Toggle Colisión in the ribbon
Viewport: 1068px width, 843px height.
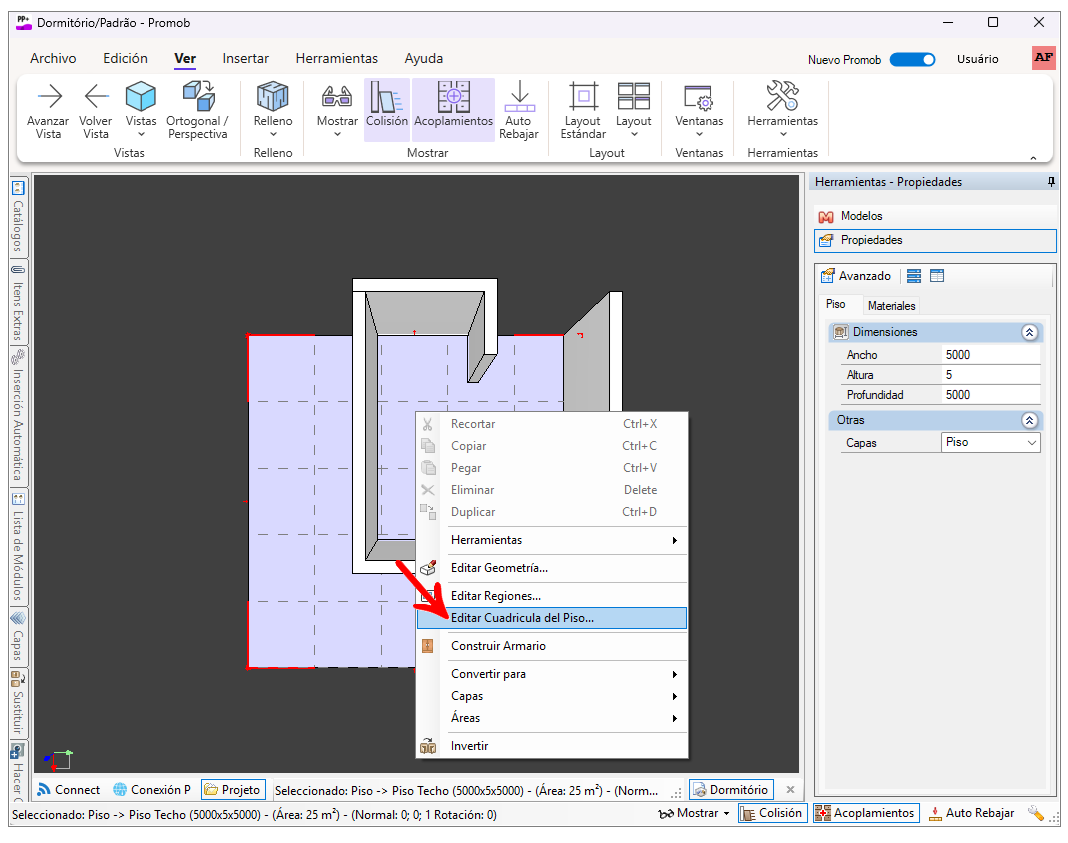click(x=386, y=108)
